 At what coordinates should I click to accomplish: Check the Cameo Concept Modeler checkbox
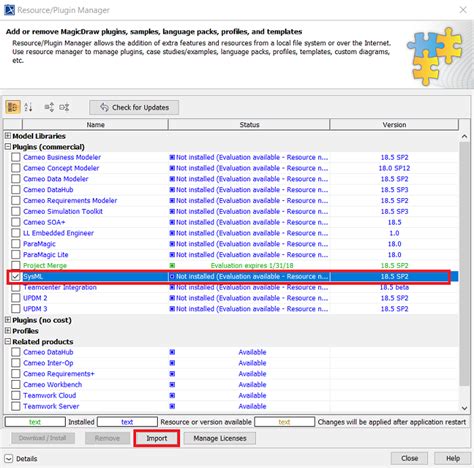(x=16, y=168)
